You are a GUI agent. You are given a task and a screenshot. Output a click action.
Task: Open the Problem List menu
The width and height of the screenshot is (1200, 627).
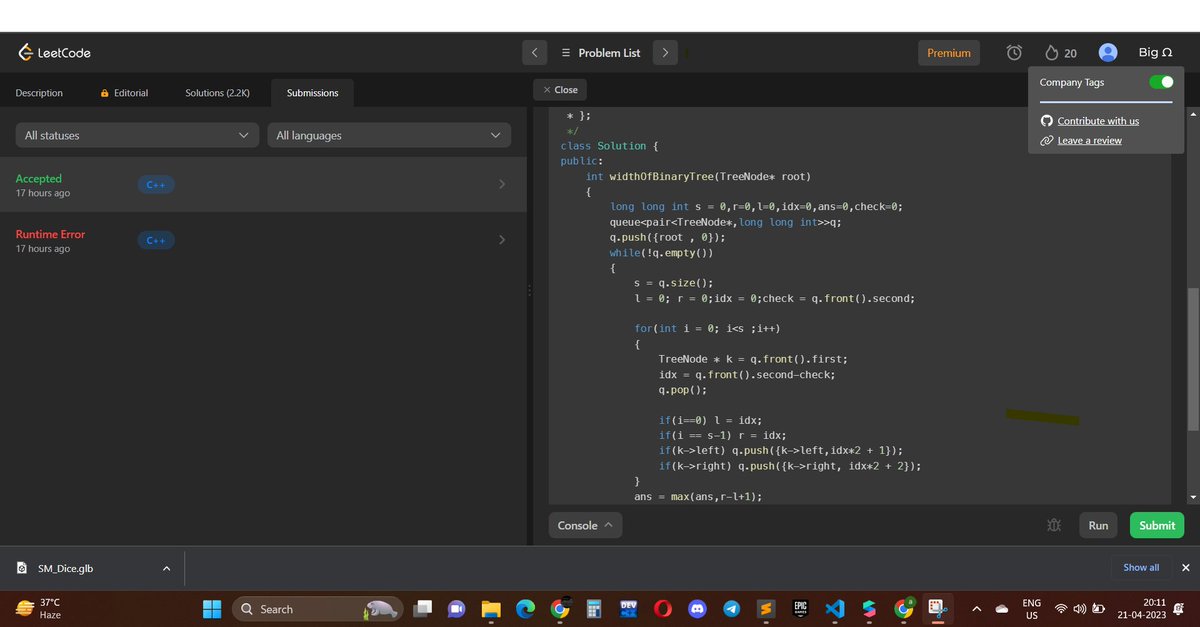coord(600,53)
